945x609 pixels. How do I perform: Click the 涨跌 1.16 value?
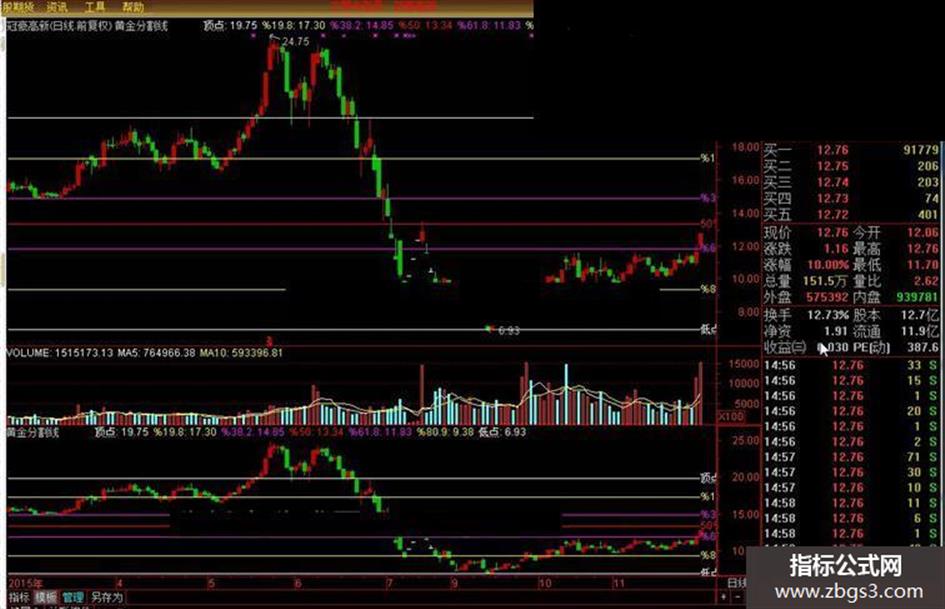pos(837,248)
